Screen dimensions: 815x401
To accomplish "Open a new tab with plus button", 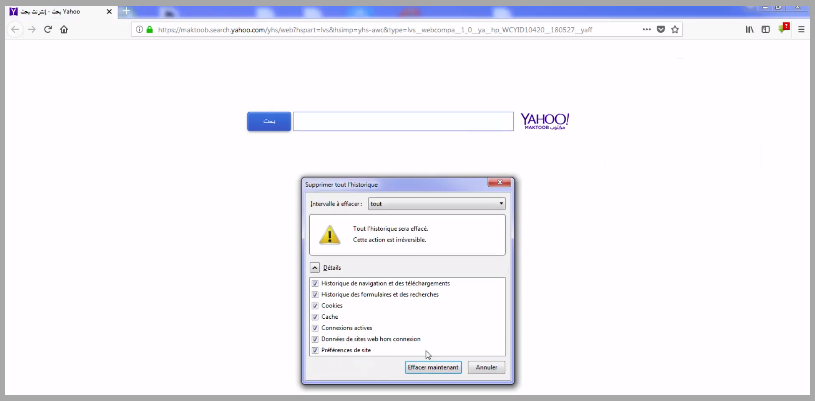I will coord(127,11).
